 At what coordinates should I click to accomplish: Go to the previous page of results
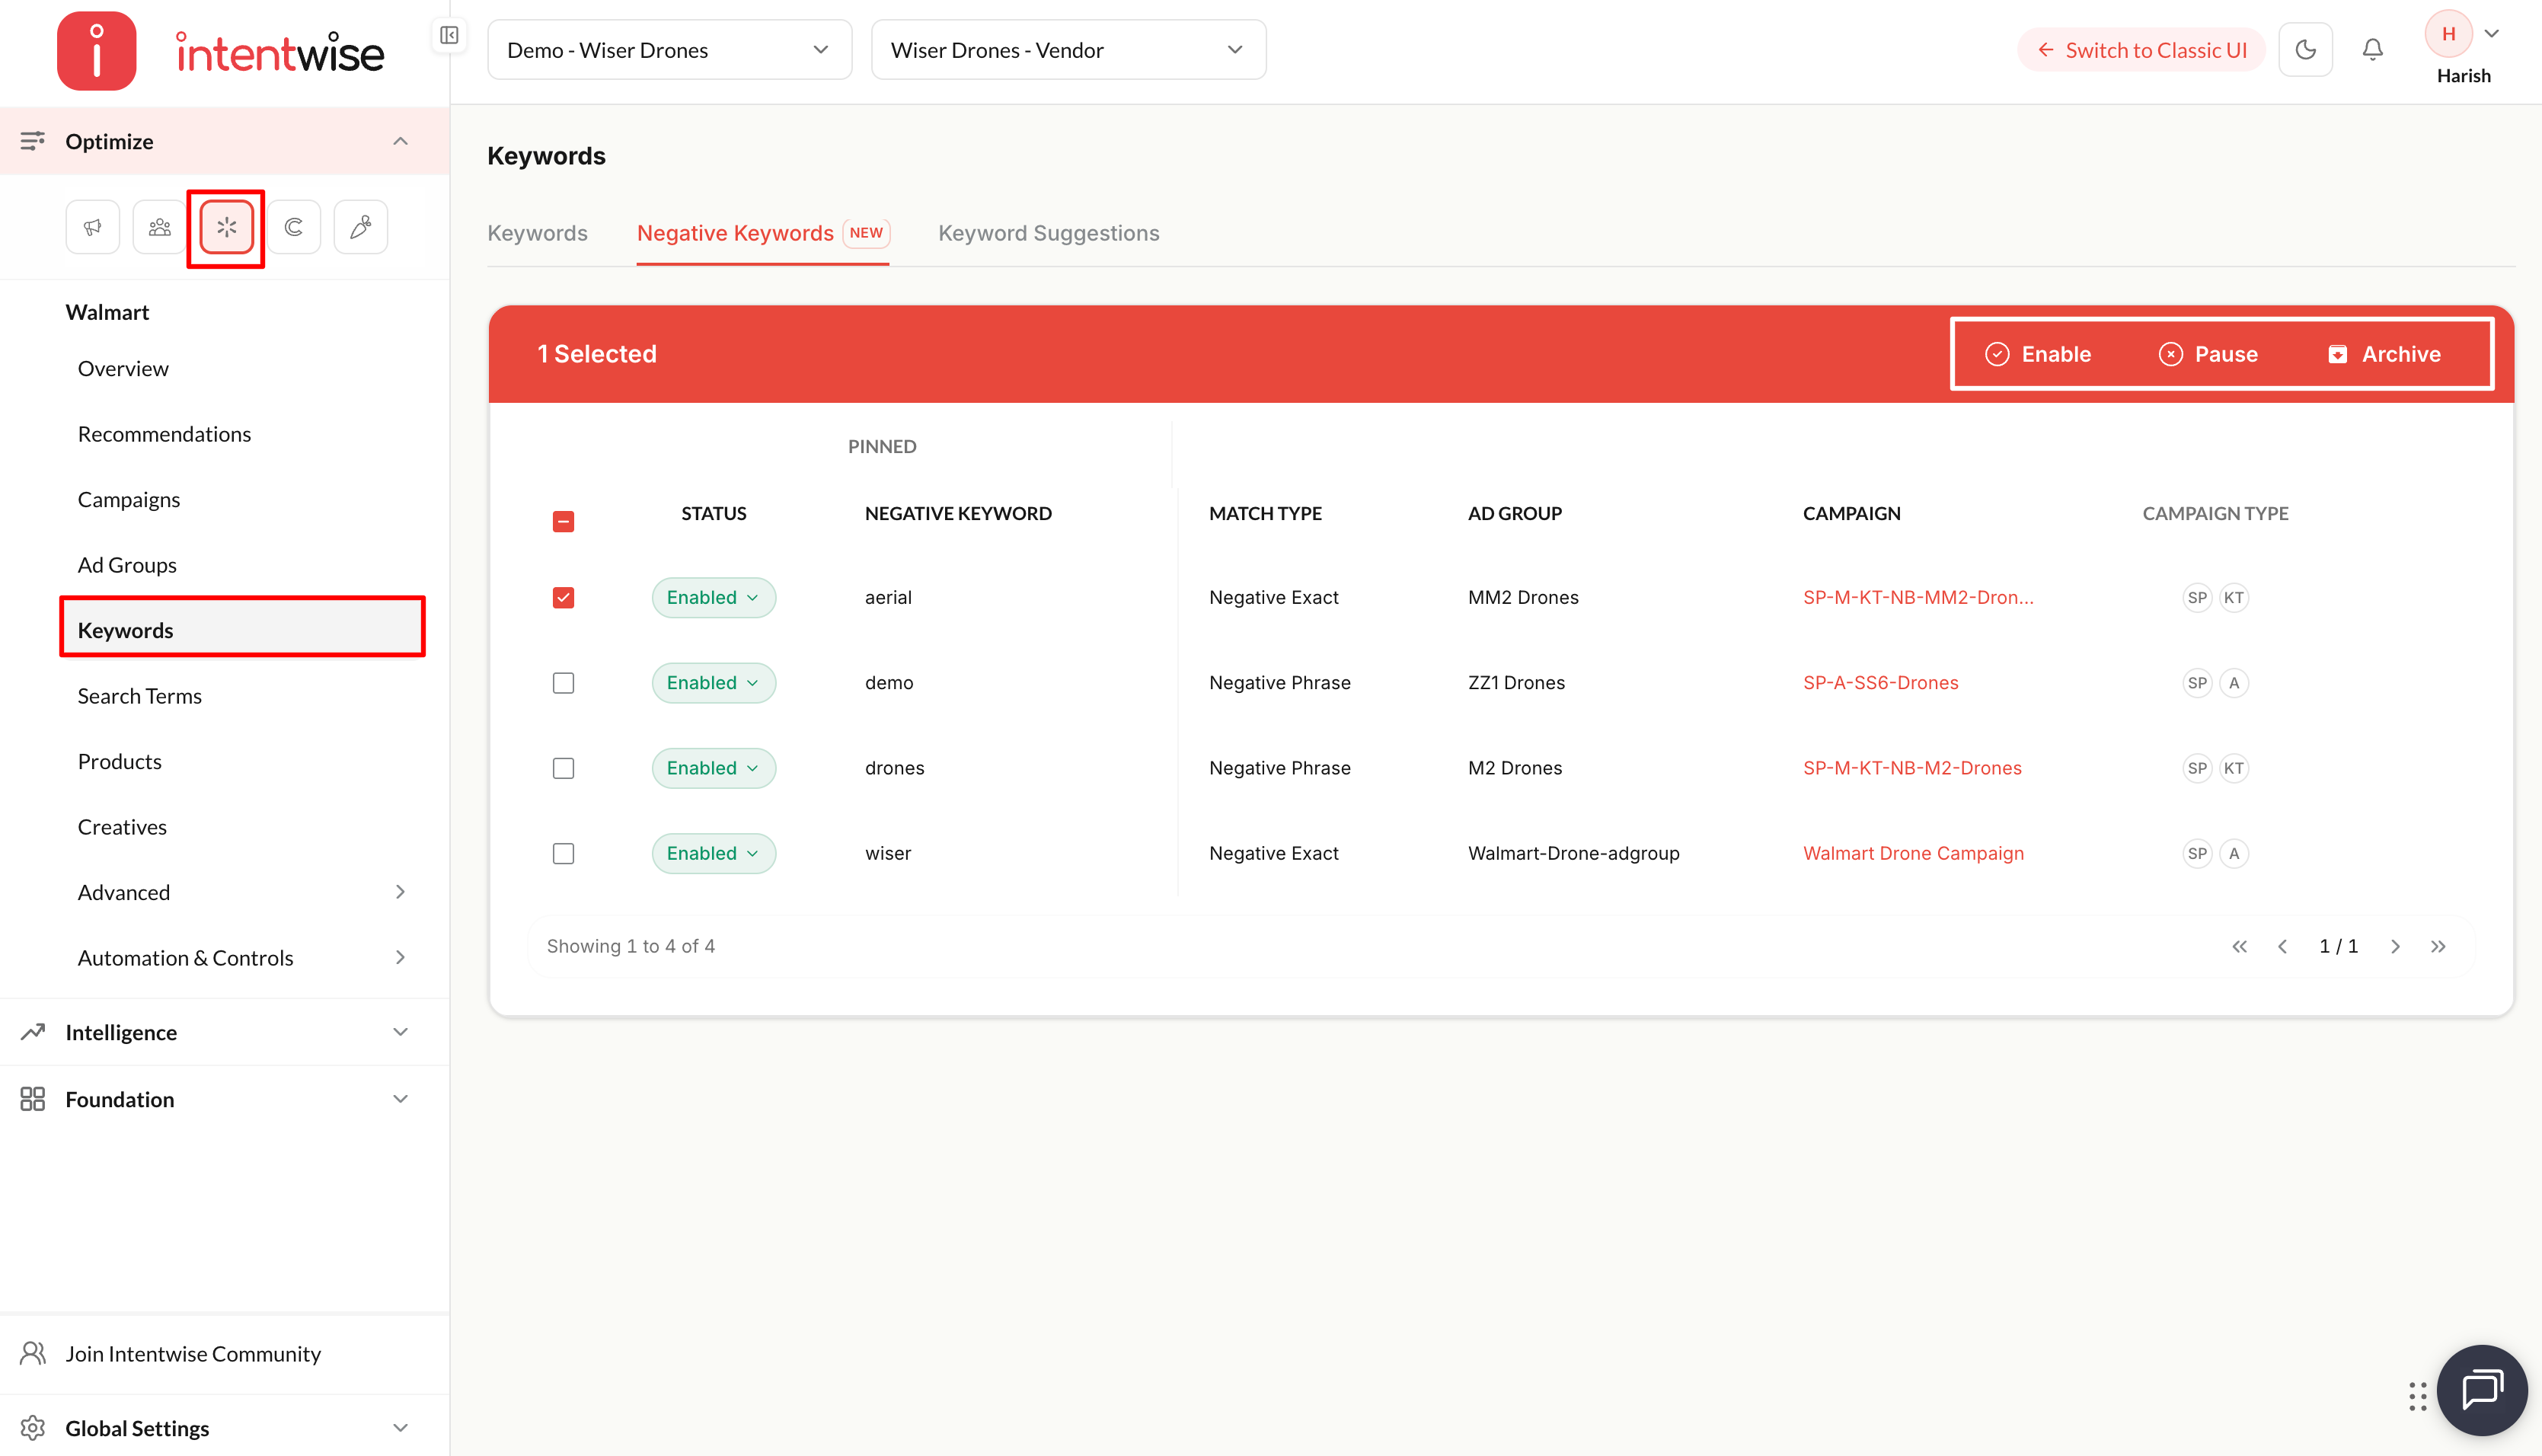coord(2283,946)
